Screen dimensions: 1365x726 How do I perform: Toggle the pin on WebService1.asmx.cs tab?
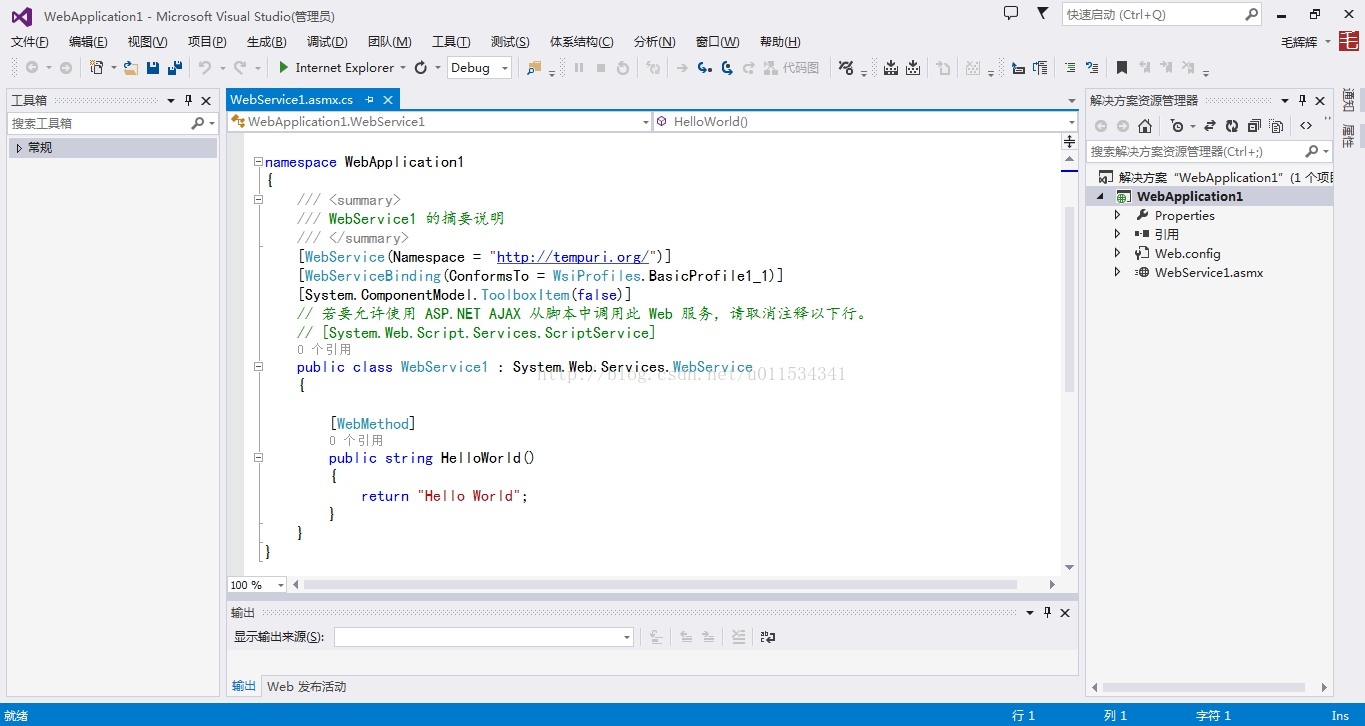369,100
